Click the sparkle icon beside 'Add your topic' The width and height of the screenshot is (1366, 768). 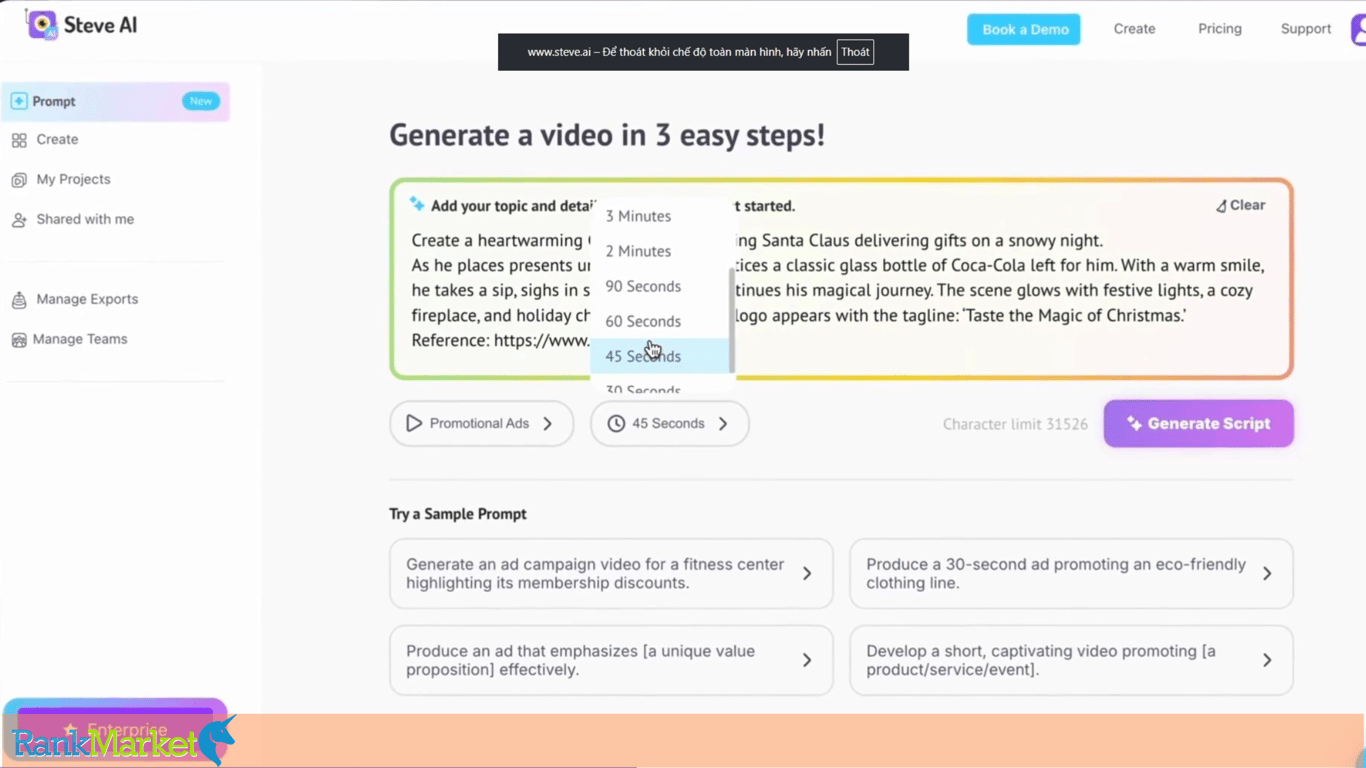417,204
